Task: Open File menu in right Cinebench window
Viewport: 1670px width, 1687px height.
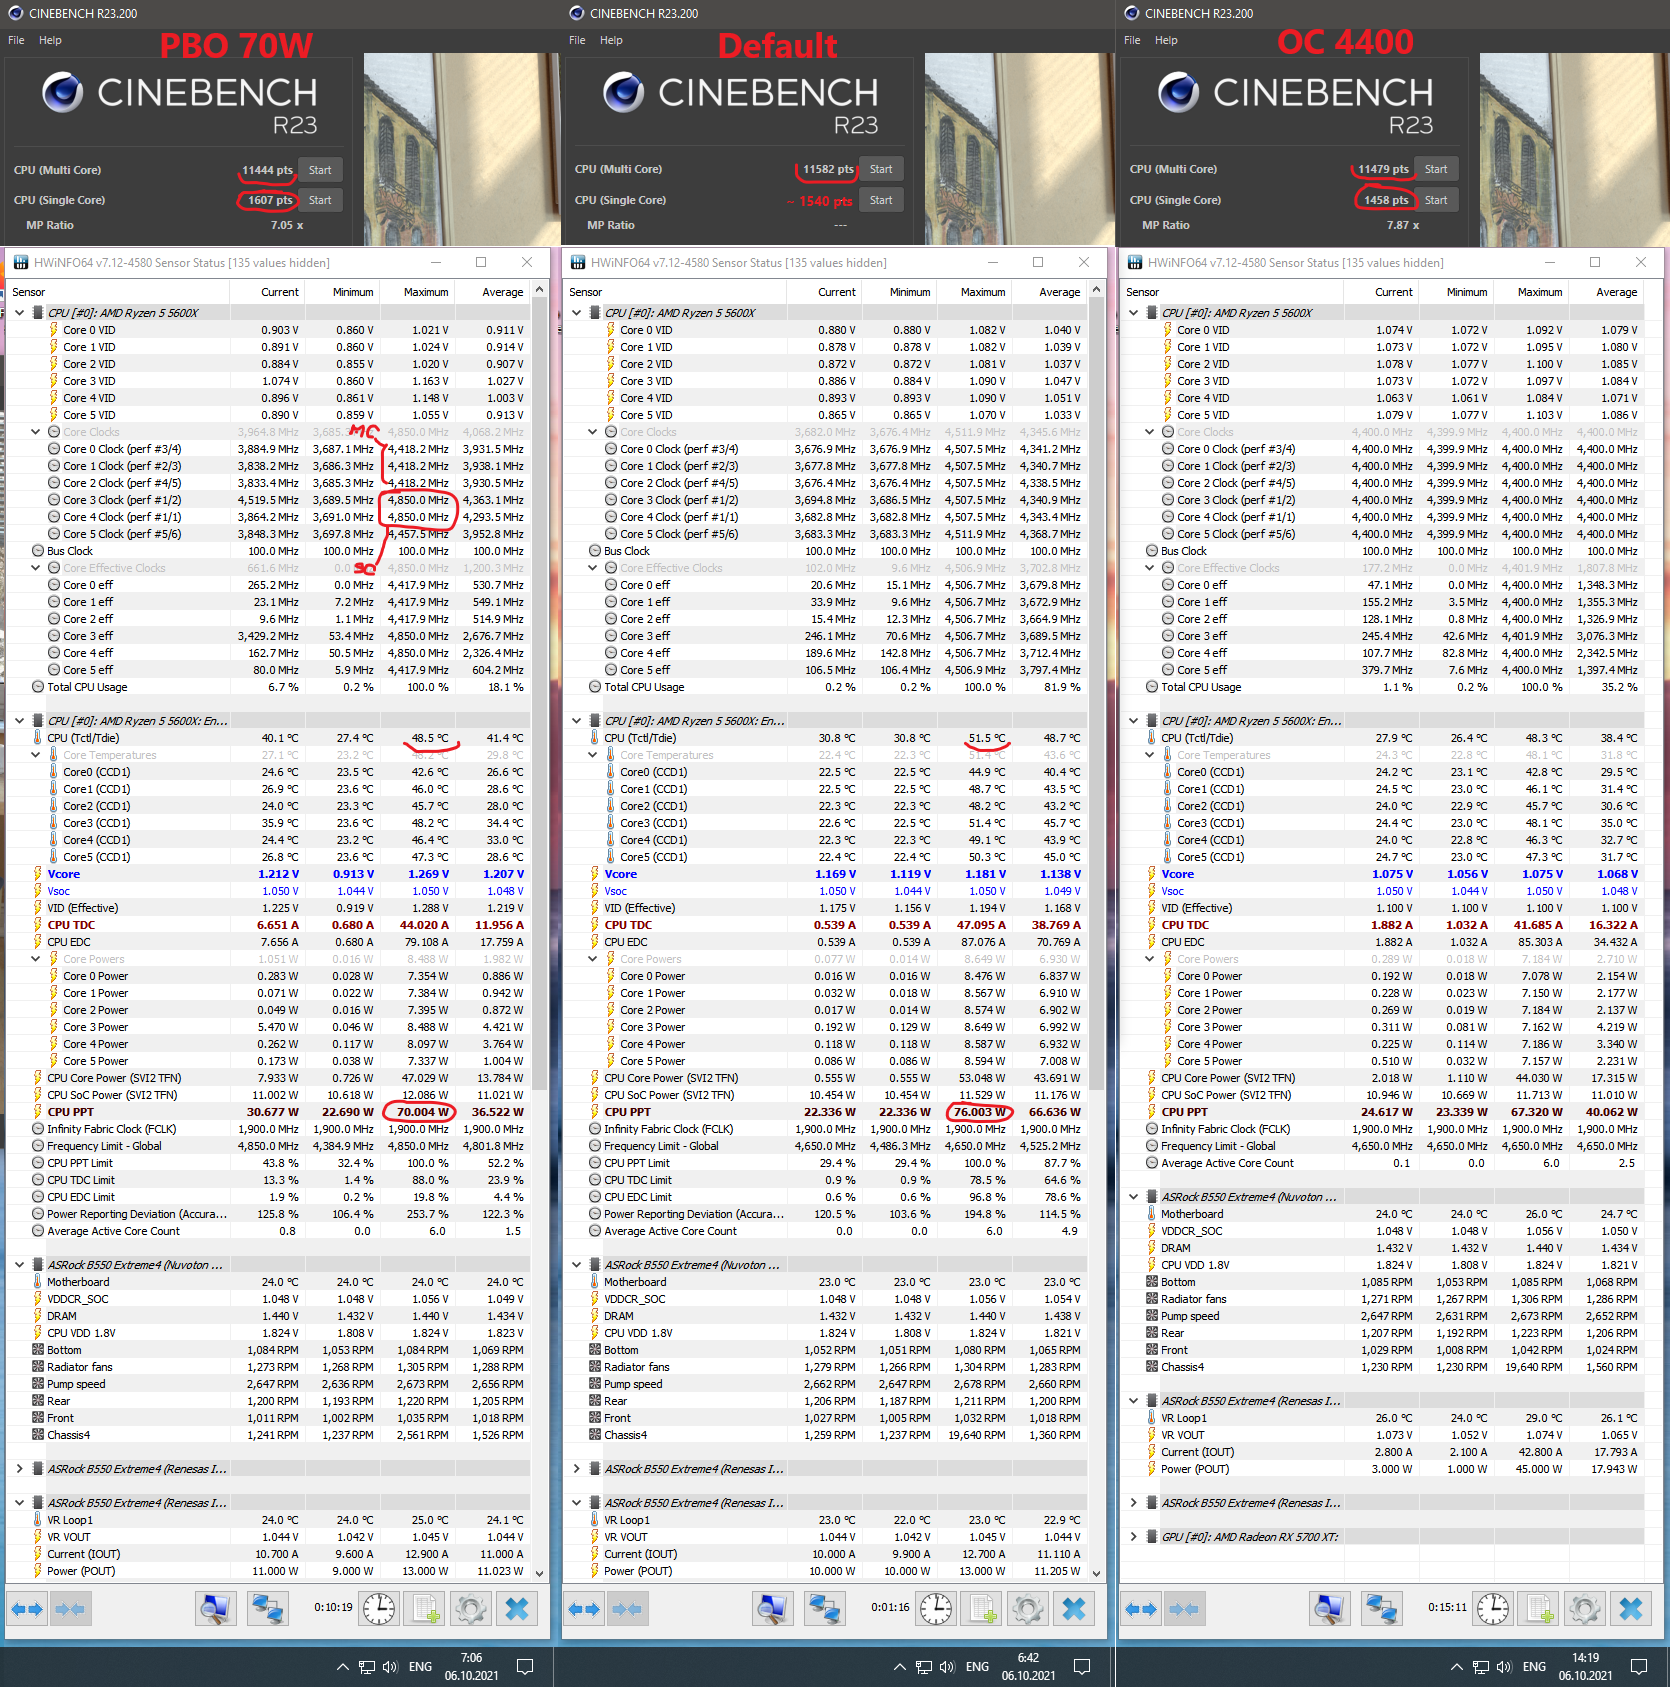Action: 1132,41
